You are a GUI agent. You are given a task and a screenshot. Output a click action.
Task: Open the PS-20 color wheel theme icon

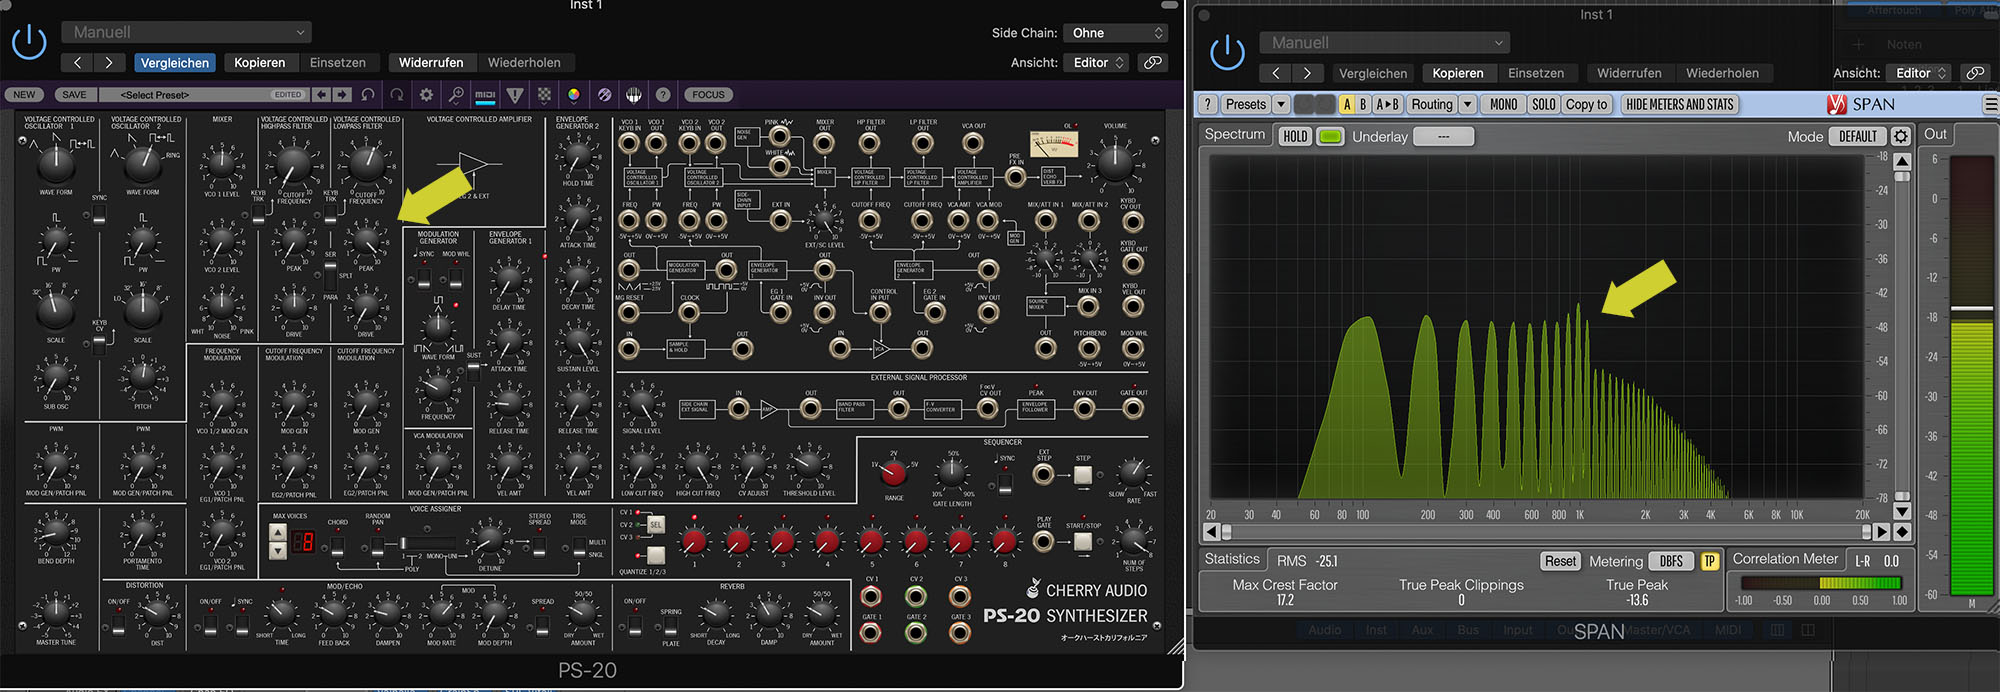pyautogui.click(x=574, y=95)
